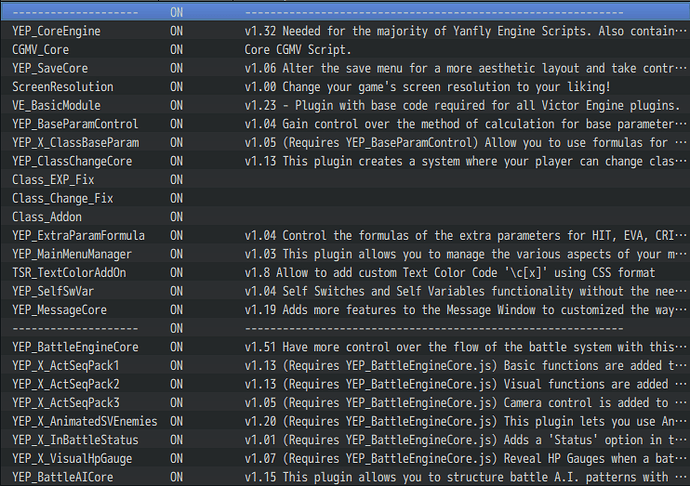Select the YEP_BattleAICore plugin row
Screen dimensions: 690x486
[x=345, y=477]
